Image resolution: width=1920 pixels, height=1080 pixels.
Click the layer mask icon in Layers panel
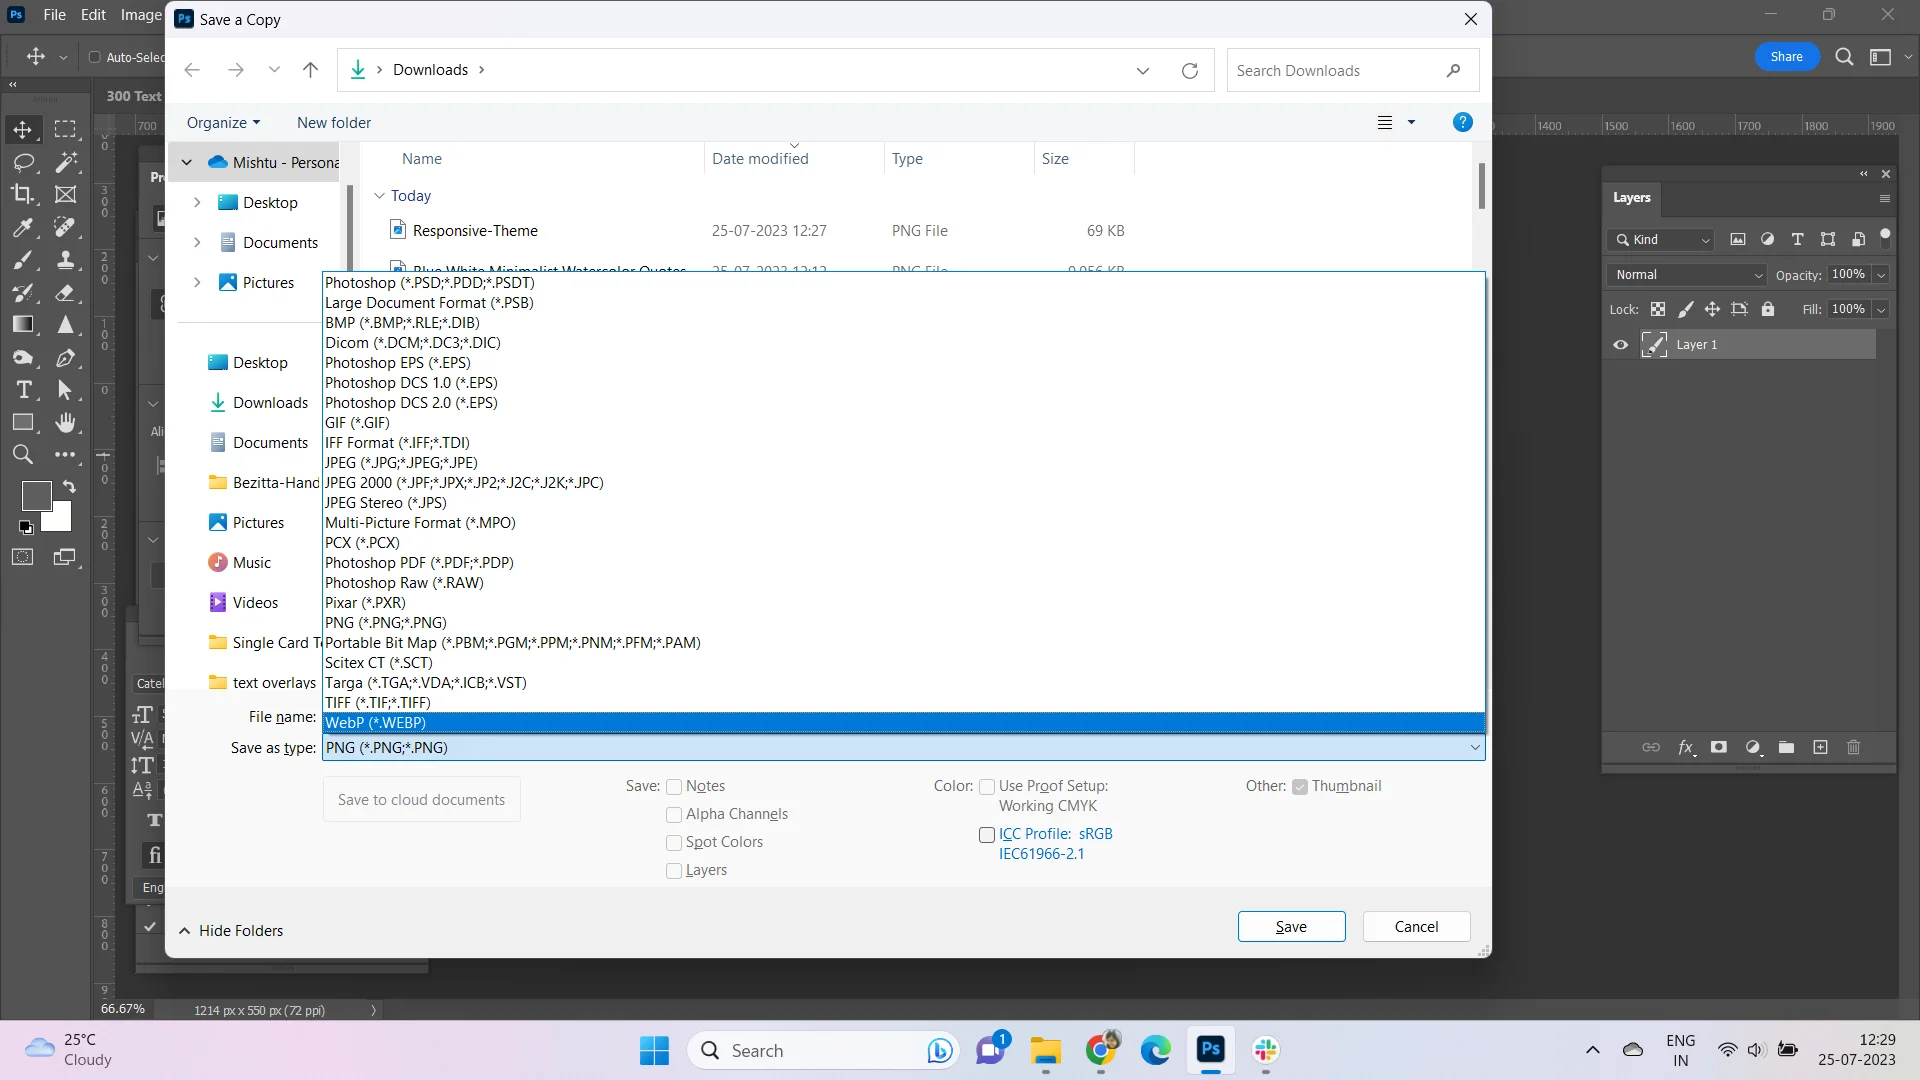coord(1719,747)
